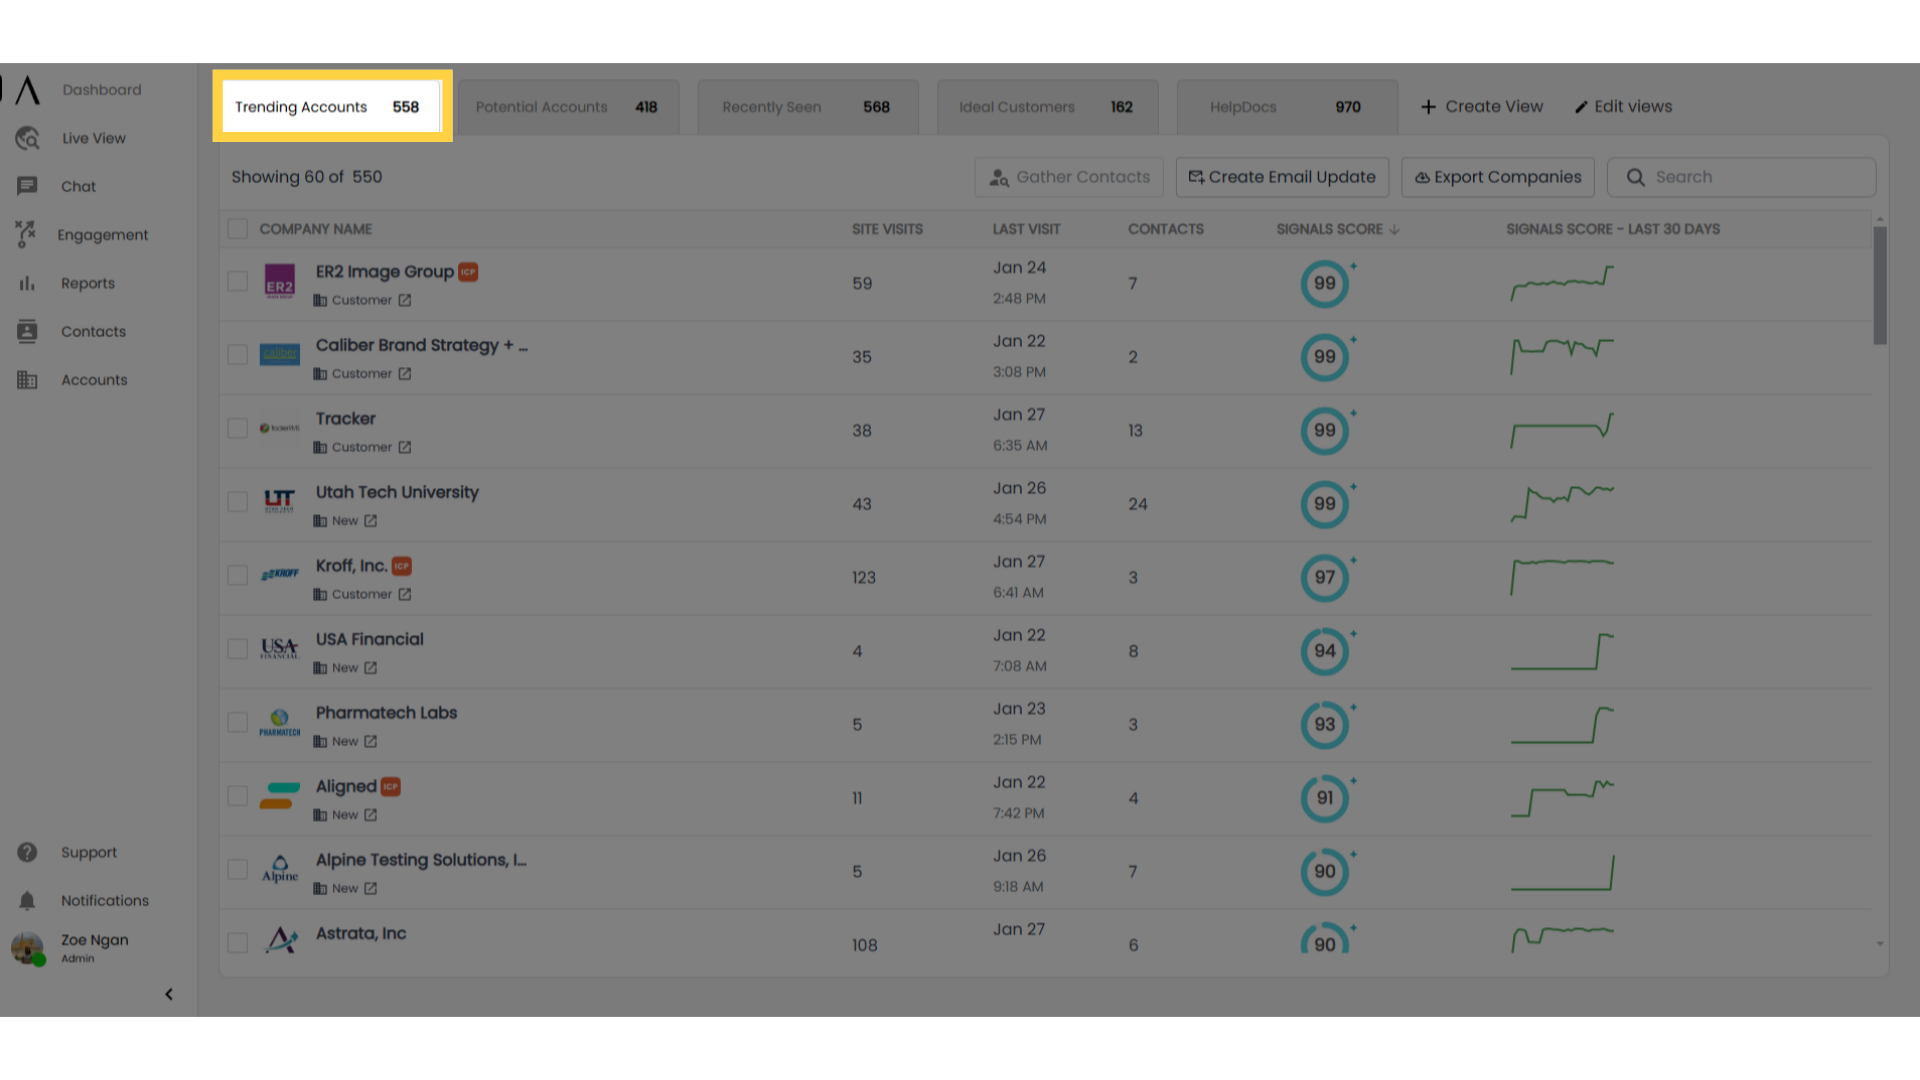Image resolution: width=1920 pixels, height=1080 pixels.
Task: Switch to Recently Seen tab
Action: (808, 107)
